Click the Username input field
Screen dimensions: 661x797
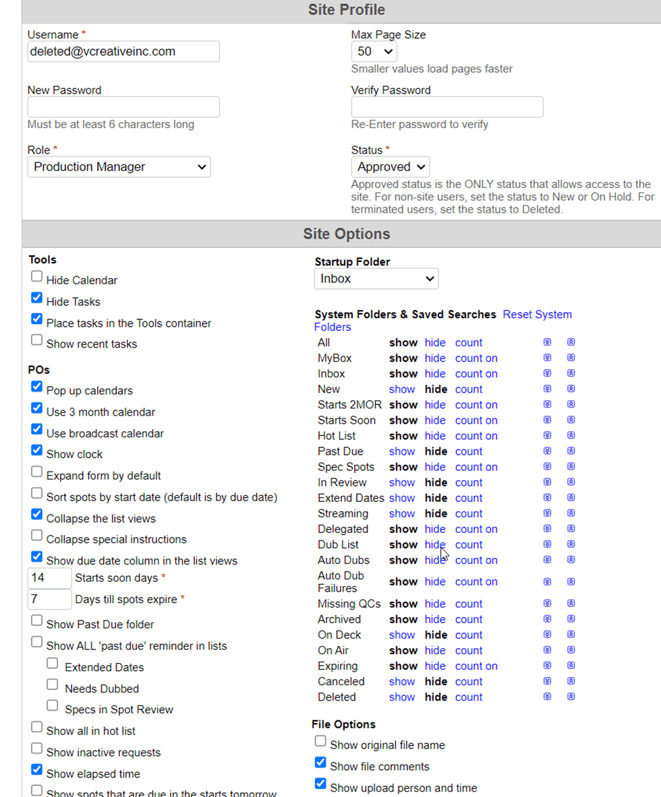pyautogui.click(x=124, y=51)
